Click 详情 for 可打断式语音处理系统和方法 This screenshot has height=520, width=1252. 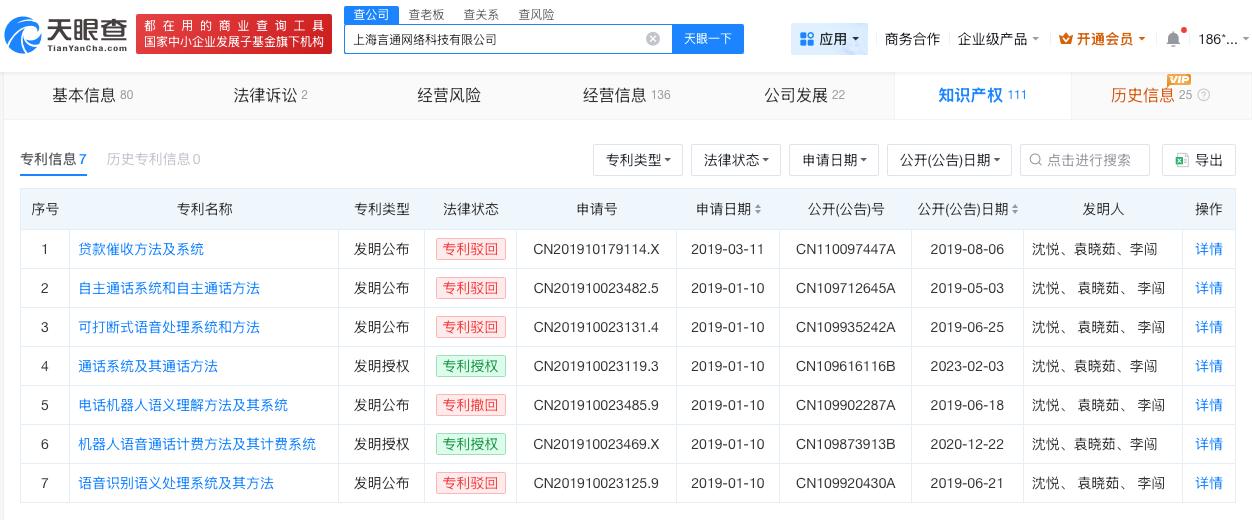click(x=1209, y=327)
